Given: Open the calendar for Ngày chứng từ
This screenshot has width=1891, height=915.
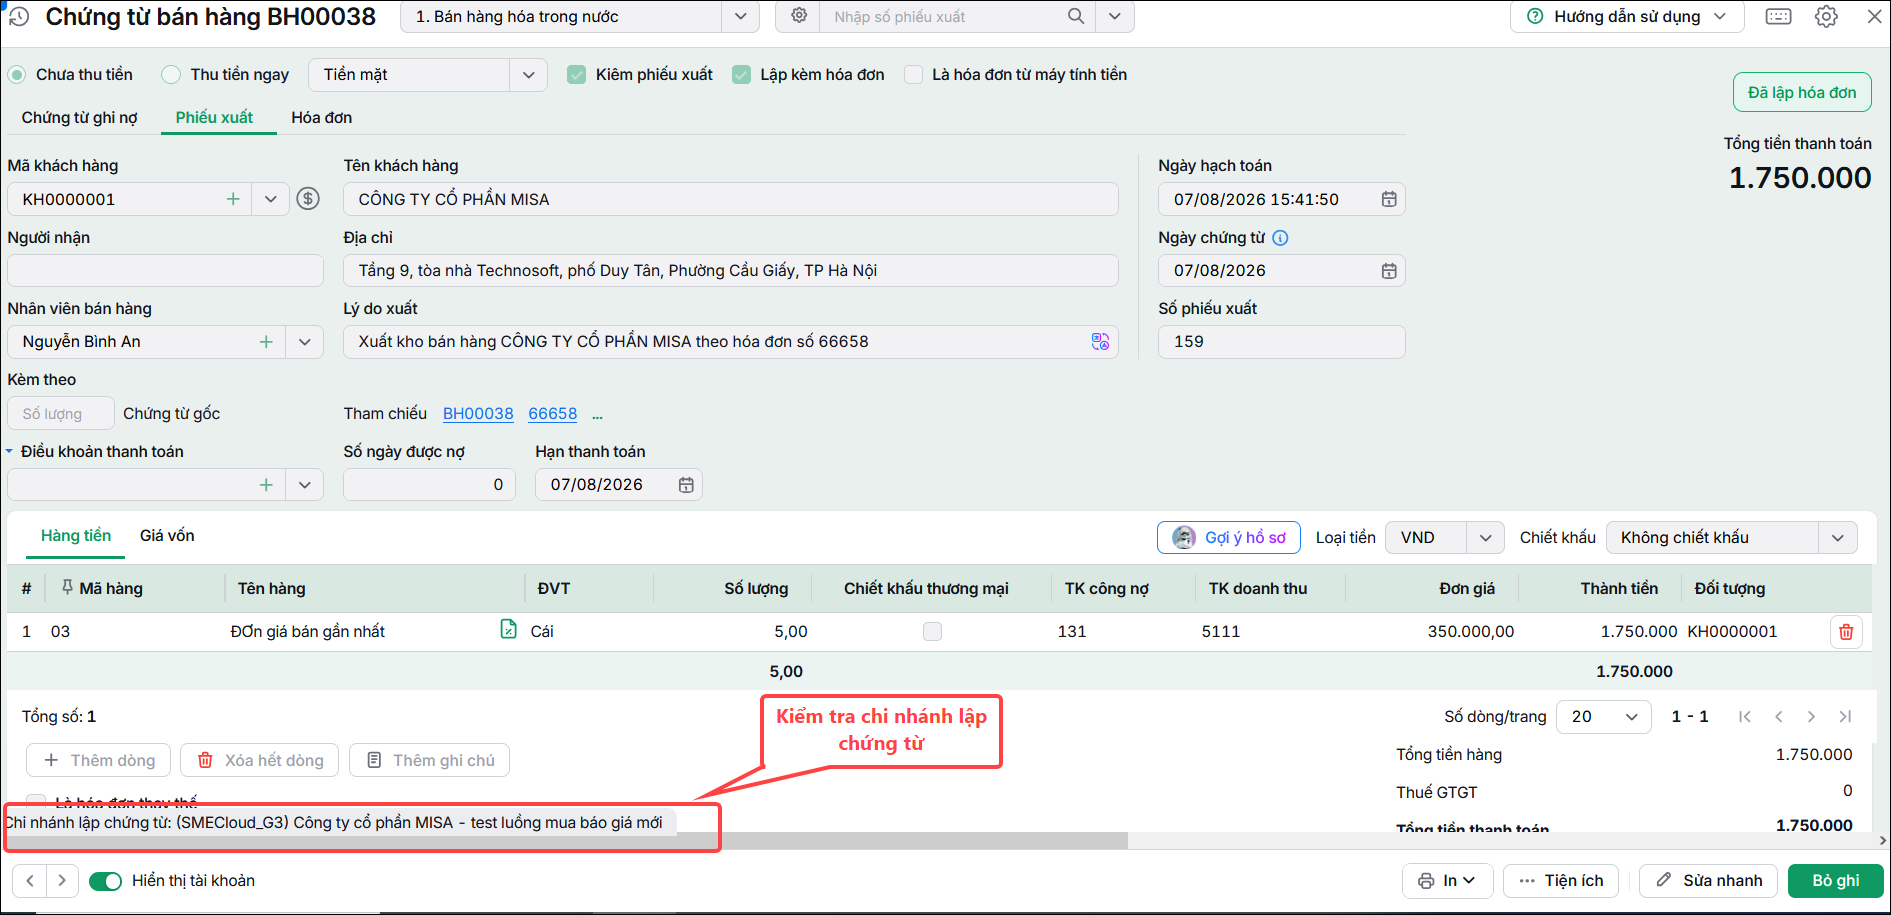Looking at the screenshot, I should (1389, 271).
